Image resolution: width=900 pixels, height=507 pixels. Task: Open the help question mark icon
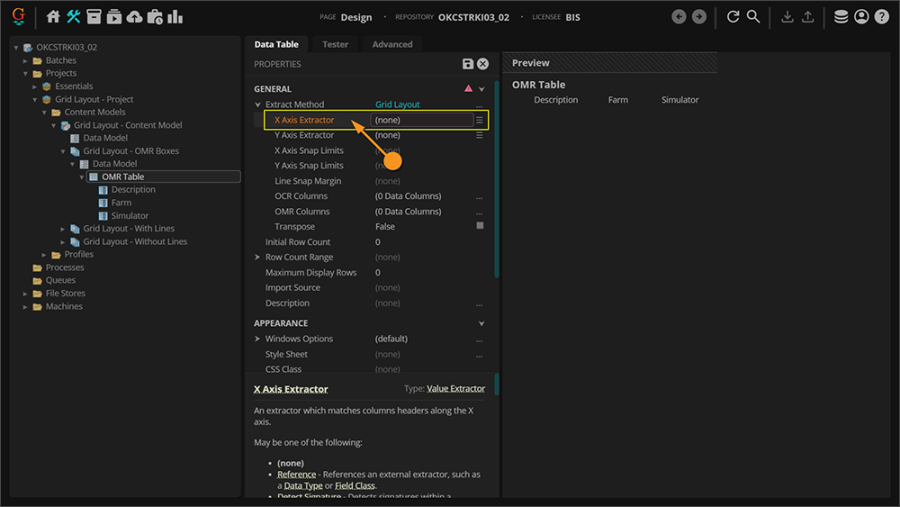[881, 17]
